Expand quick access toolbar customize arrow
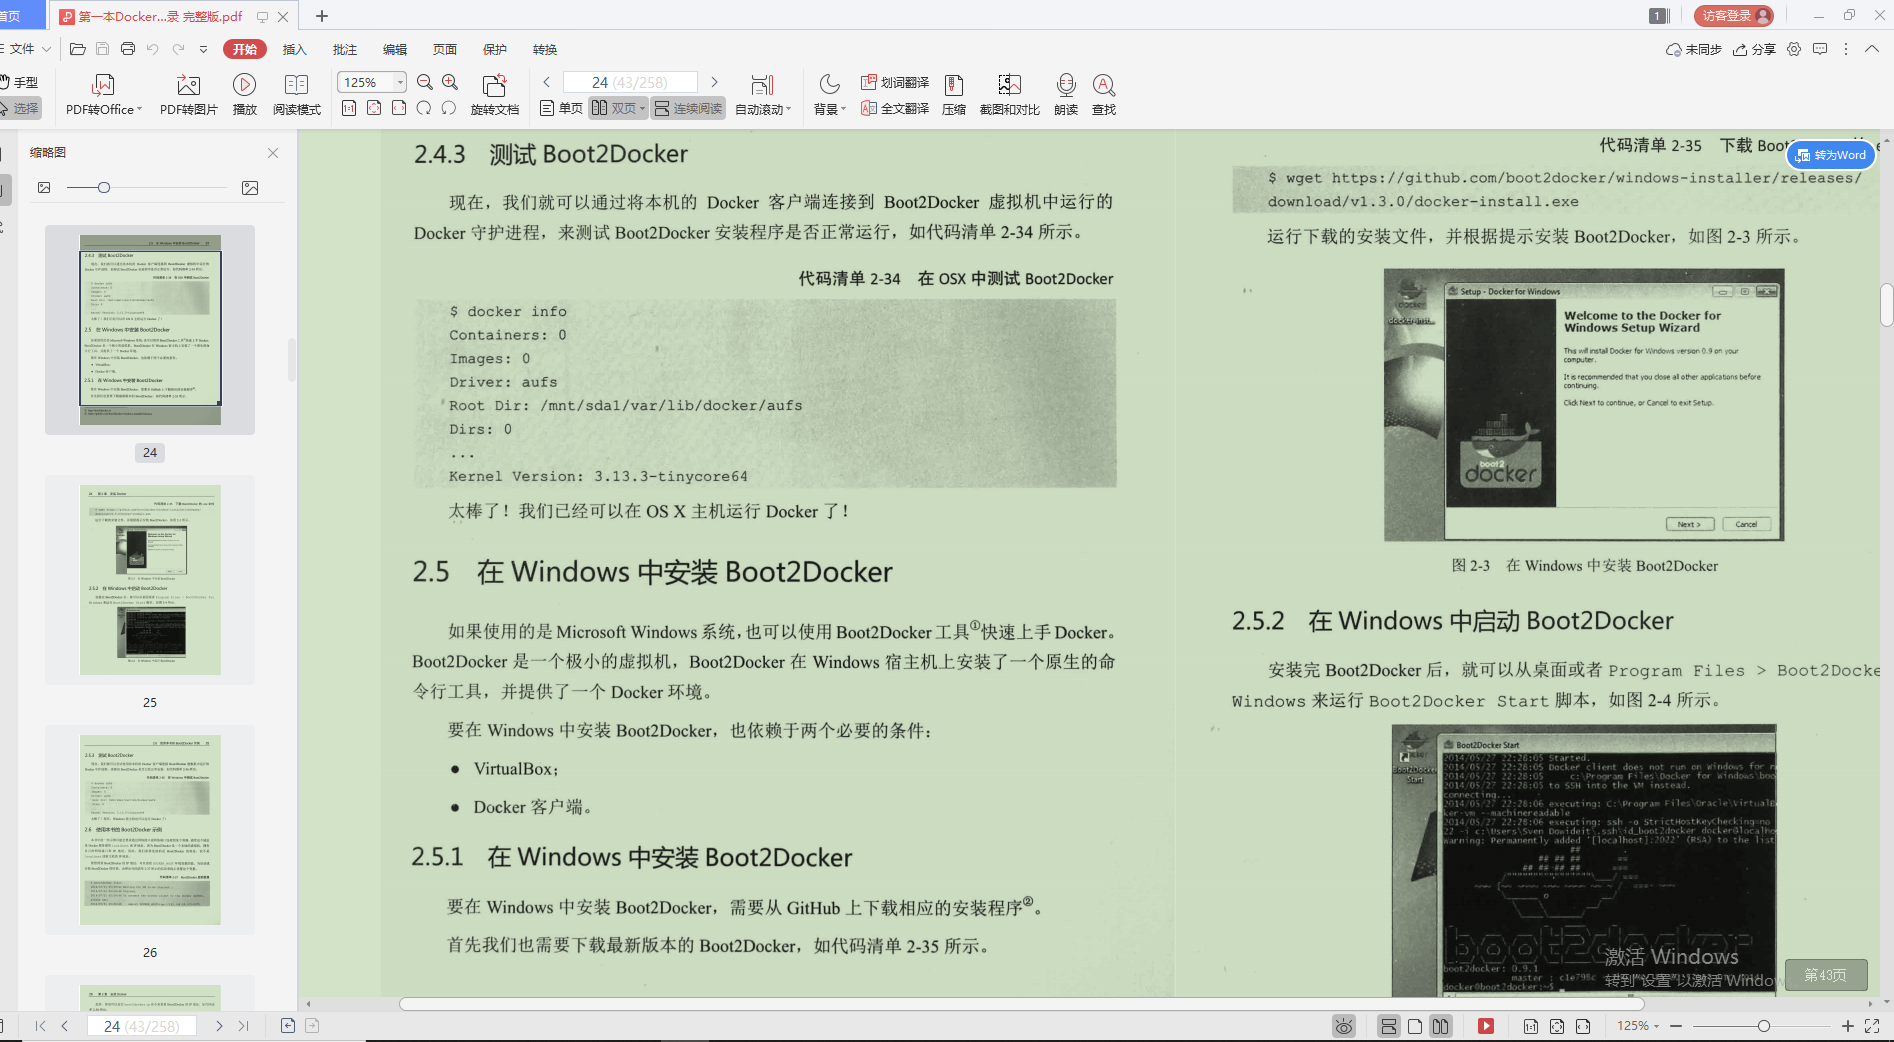The width and height of the screenshot is (1894, 1042). pos(204,49)
